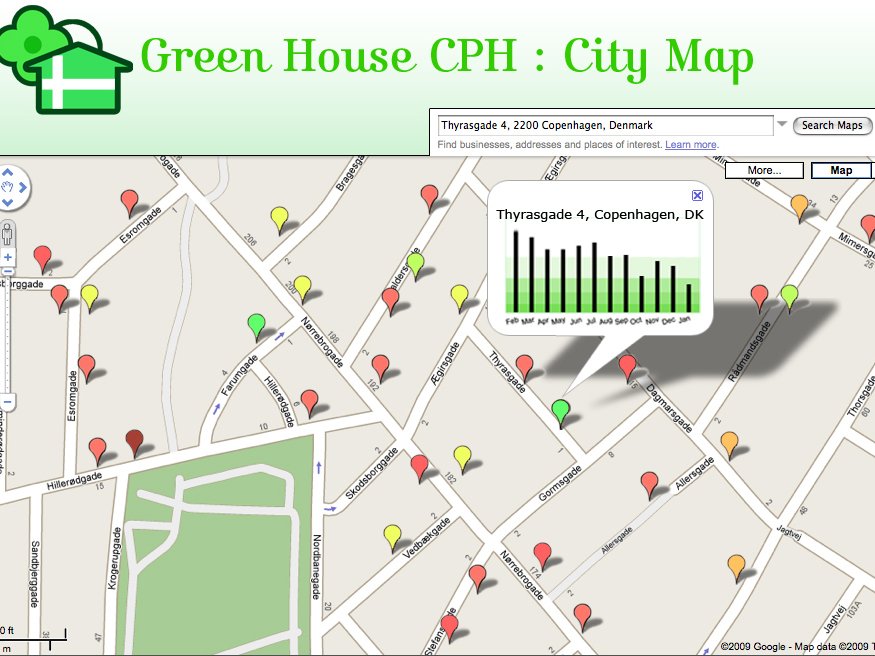Follow the Learn more link
The image size is (875, 656).
point(691,144)
